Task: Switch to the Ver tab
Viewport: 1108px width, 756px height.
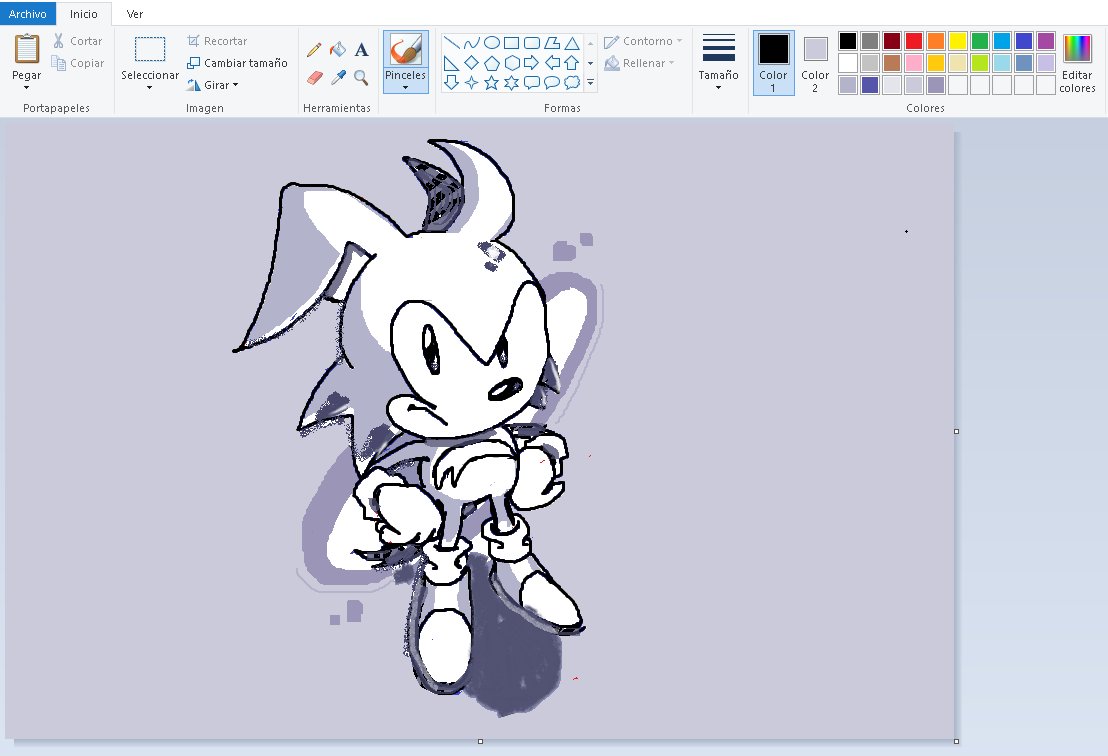Action: click(x=134, y=13)
